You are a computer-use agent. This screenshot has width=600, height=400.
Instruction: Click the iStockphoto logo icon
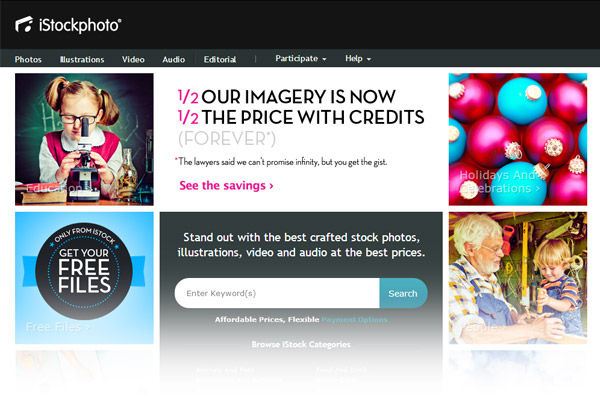24,24
